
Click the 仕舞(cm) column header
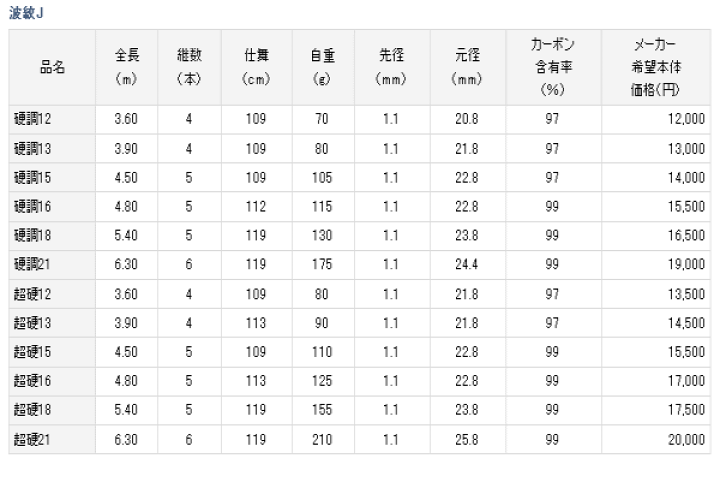(256, 67)
